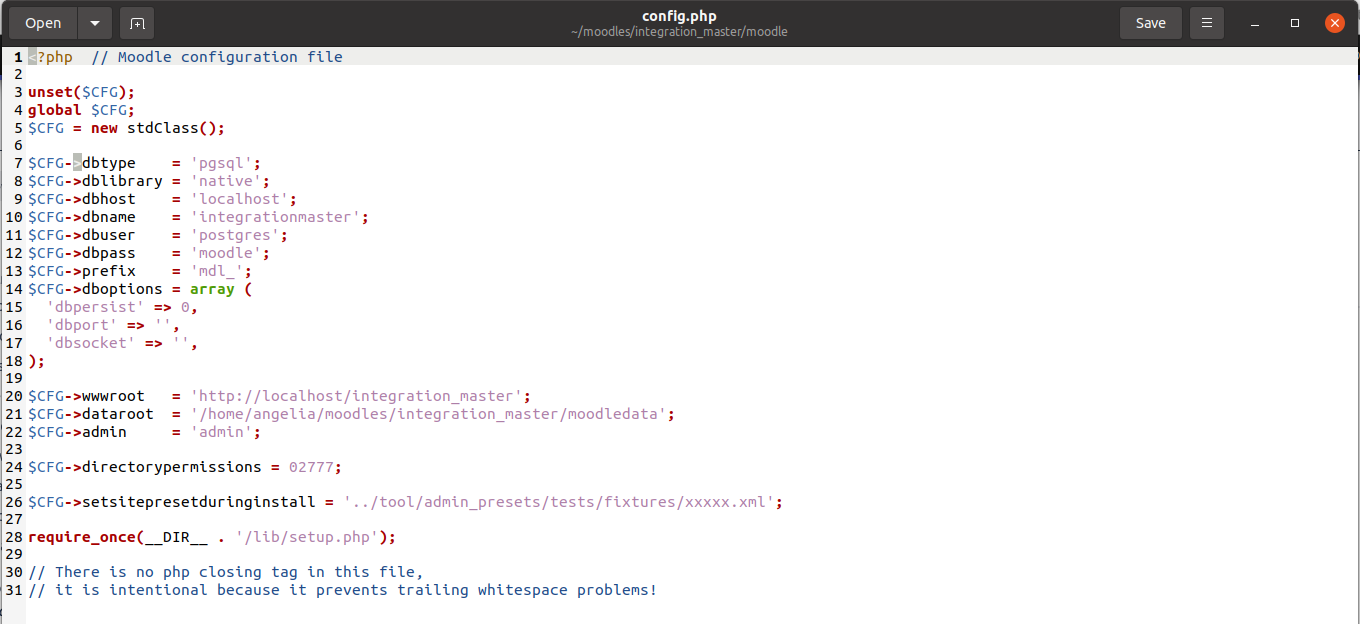Click the closing ');' on line 18
This screenshot has height=624, width=1360.
pos(37,361)
